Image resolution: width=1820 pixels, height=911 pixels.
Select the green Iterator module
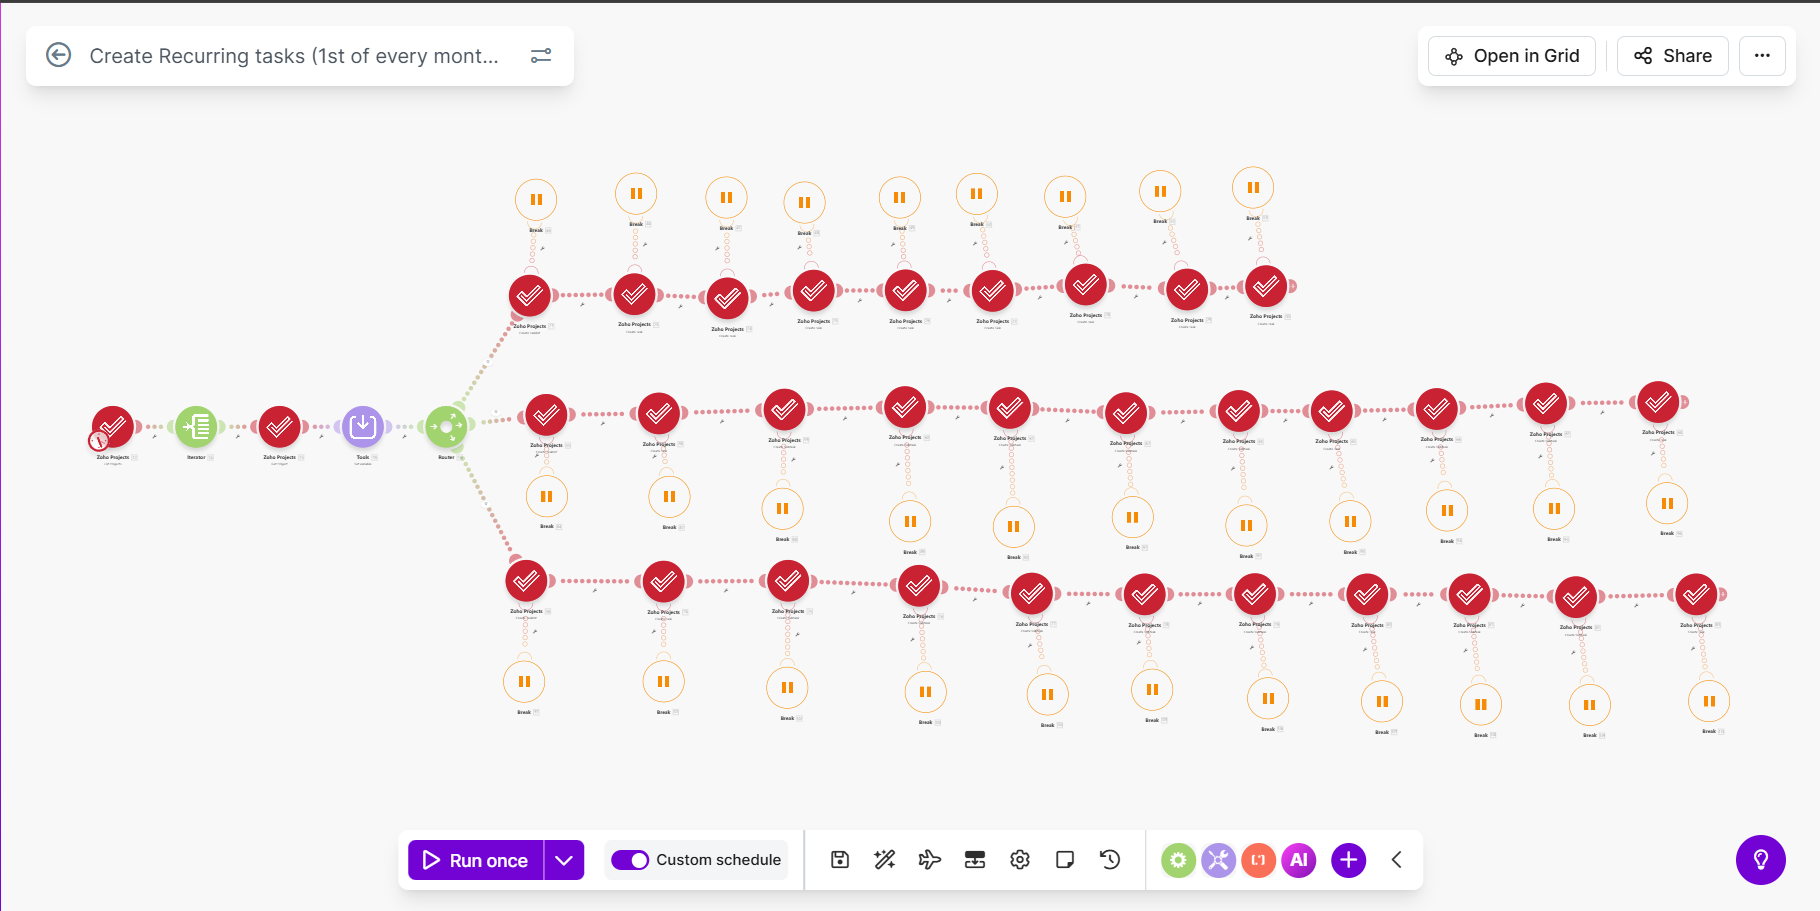pos(196,427)
